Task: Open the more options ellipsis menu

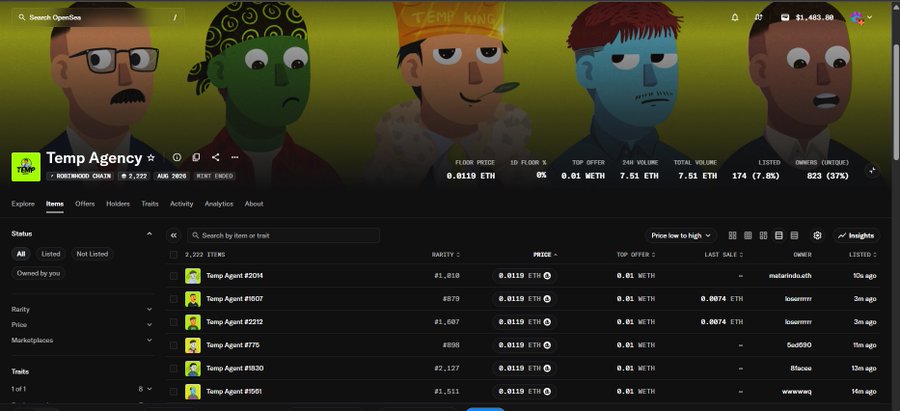Action: (235, 157)
